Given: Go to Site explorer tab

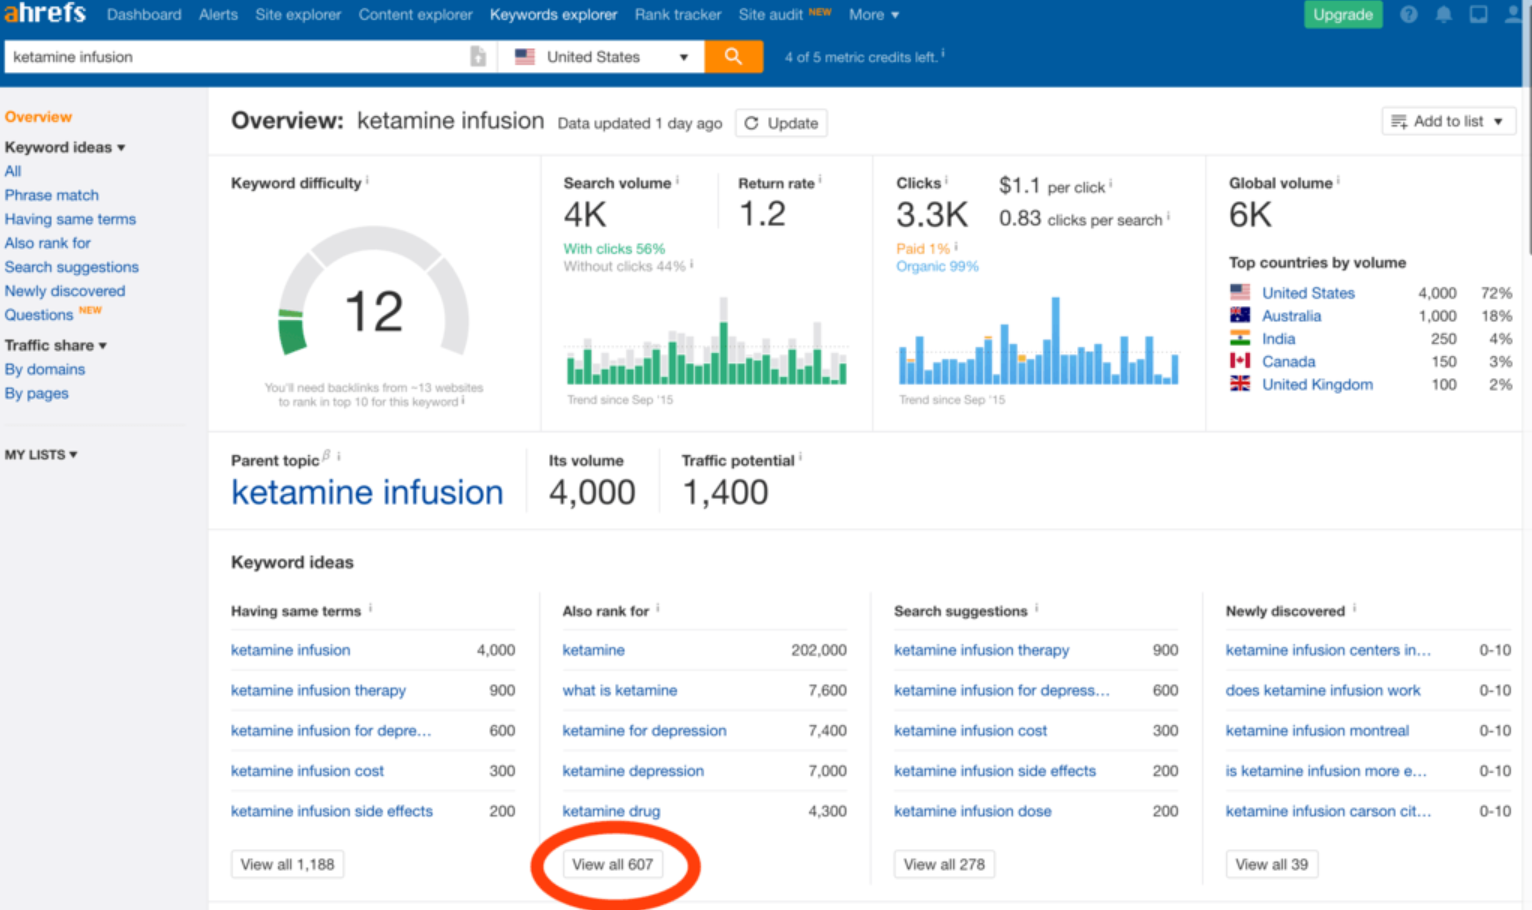Looking at the screenshot, I should coord(297,15).
